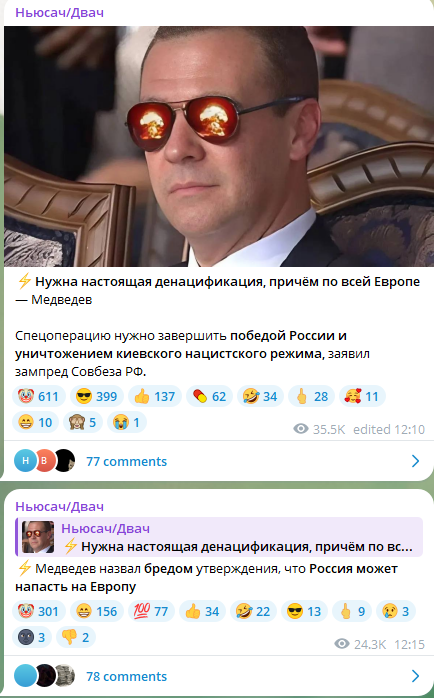Click the middle finger reaction showing 28
Image resolution: width=434 pixels, height=698 pixels.
coord(311,396)
